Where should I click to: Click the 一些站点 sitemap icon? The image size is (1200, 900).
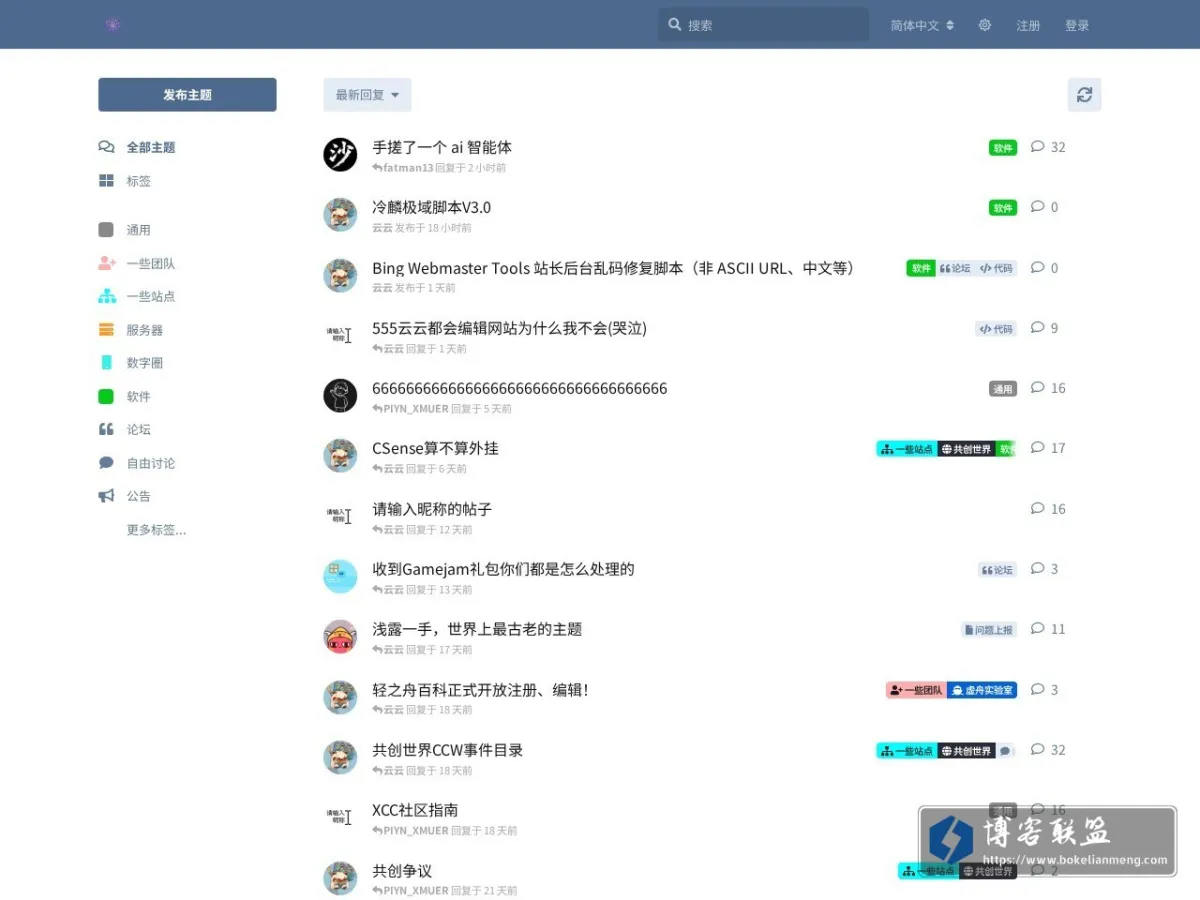pos(106,296)
